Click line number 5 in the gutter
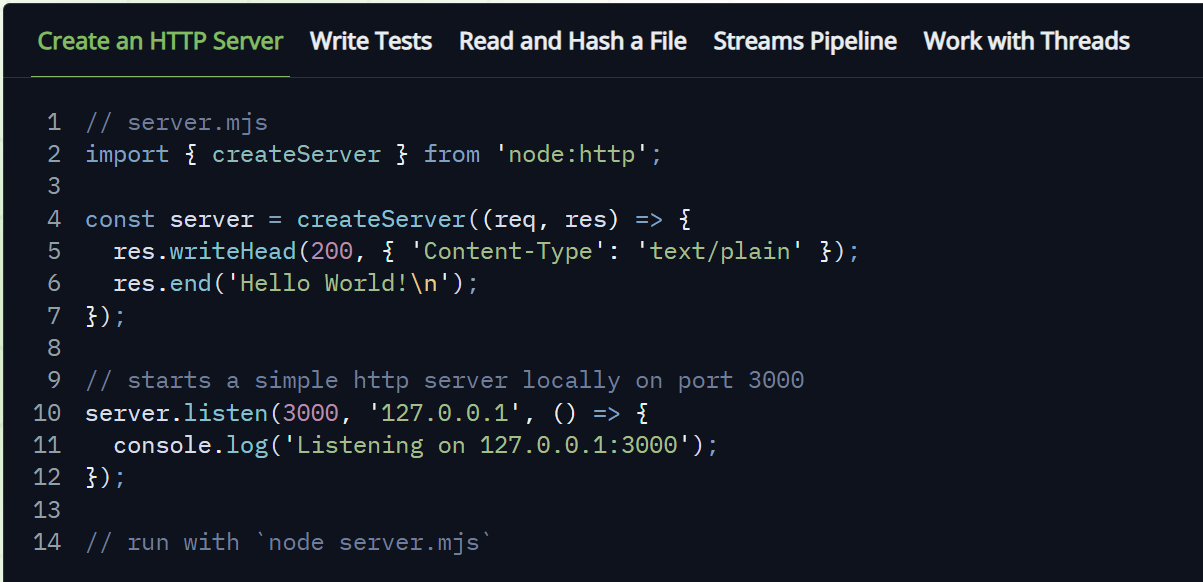 pyautogui.click(x=53, y=250)
